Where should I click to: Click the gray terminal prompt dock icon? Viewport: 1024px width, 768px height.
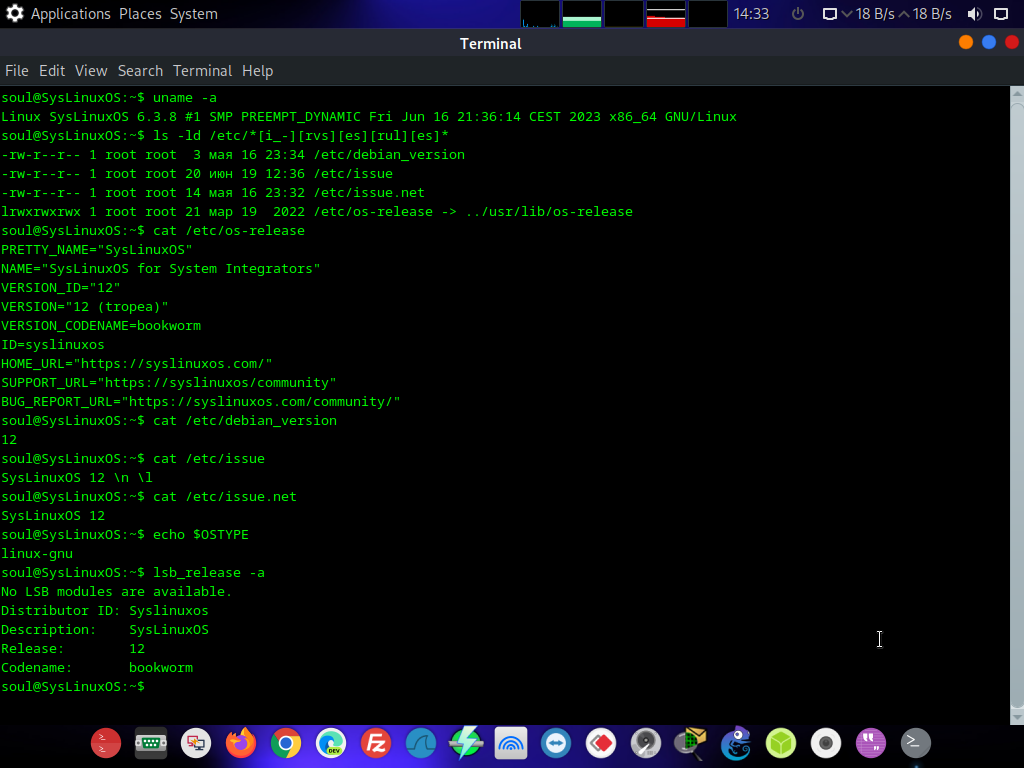(x=916, y=742)
